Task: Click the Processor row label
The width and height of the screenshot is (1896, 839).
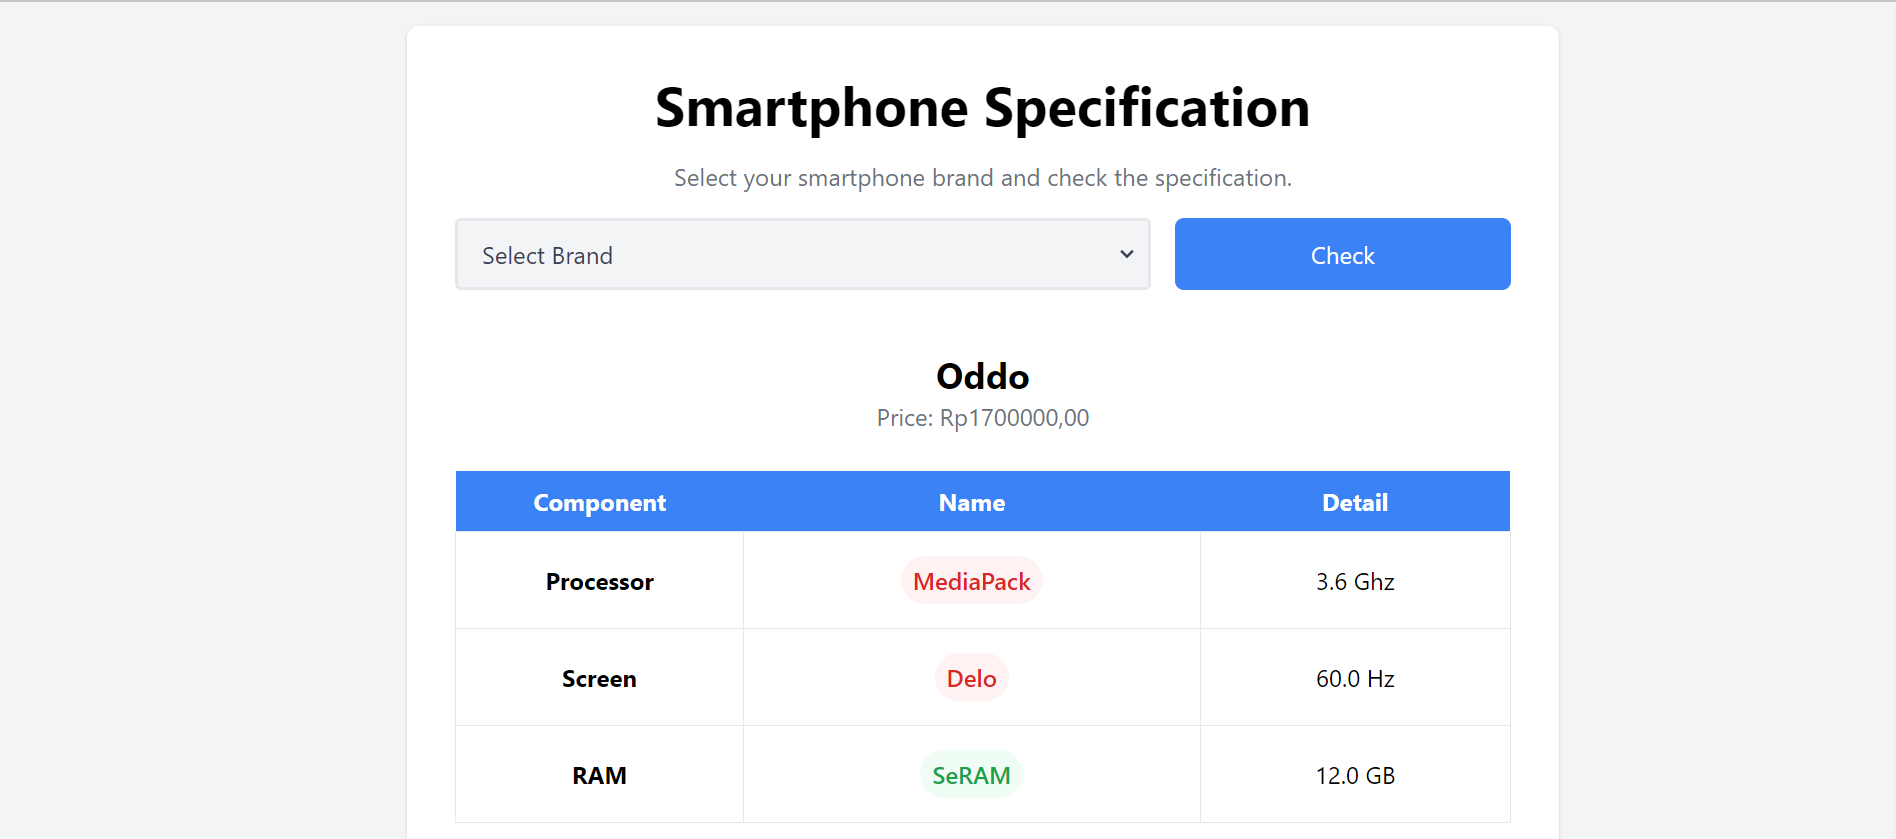Action: 599,582
